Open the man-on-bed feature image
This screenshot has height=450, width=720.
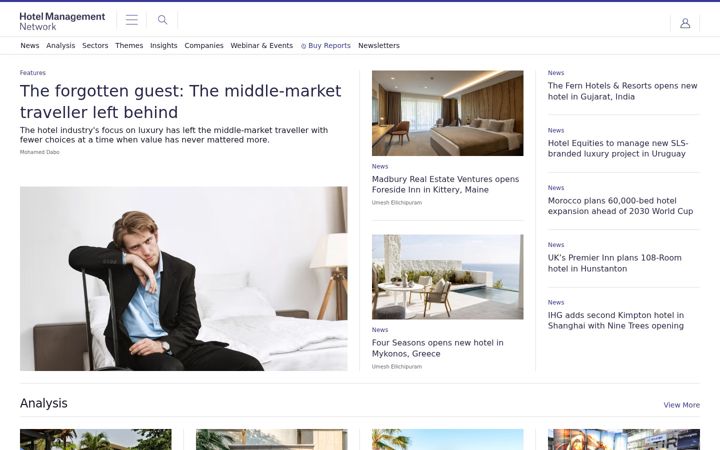tap(184, 278)
